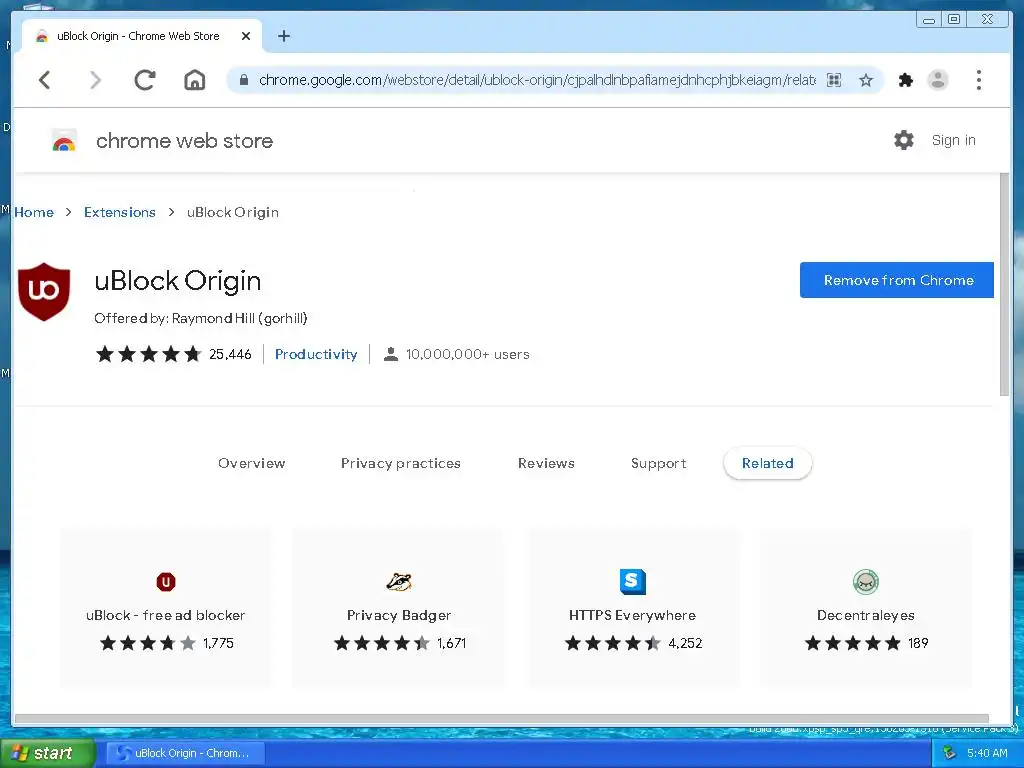Image resolution: width=1024 pixels, height=768 pixels.
Task: Click the Decentraleyes round icon
Action: [x=866, y=581]
